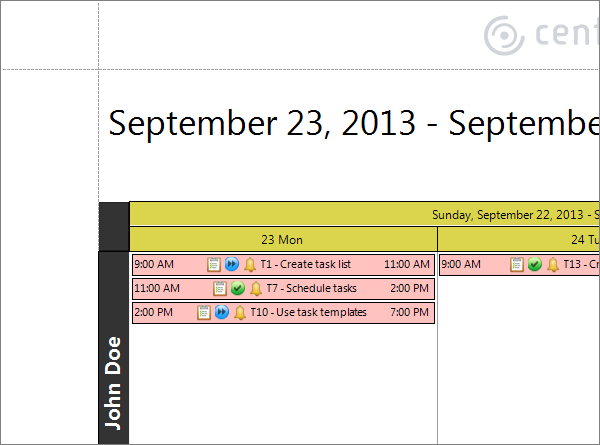This screenshot has width=600, height=445.
Task: Select the 23 Mon day column header
Action: coord(282,240)
